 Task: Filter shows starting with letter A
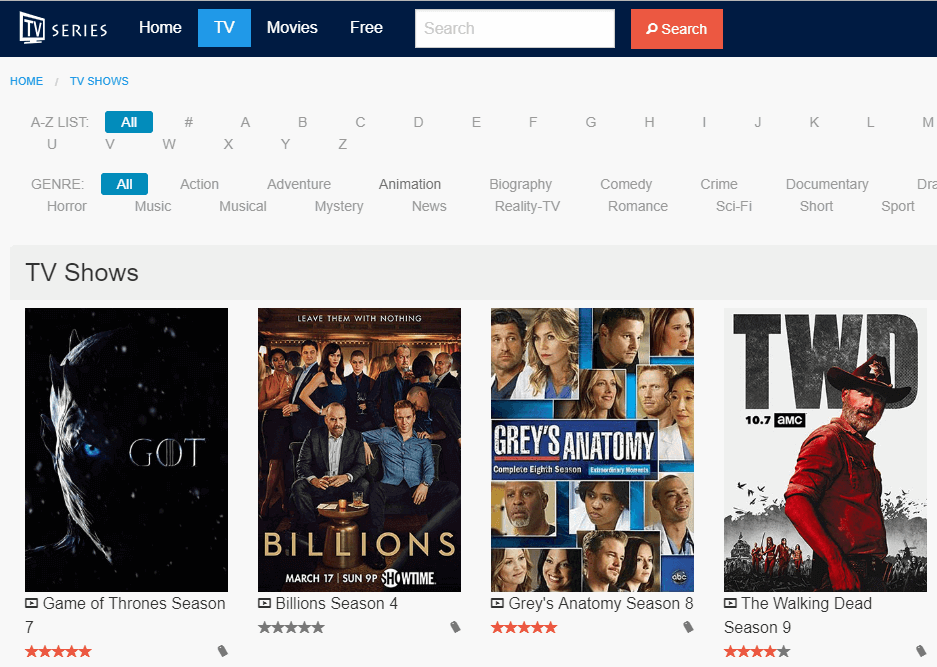pos(245,123)
